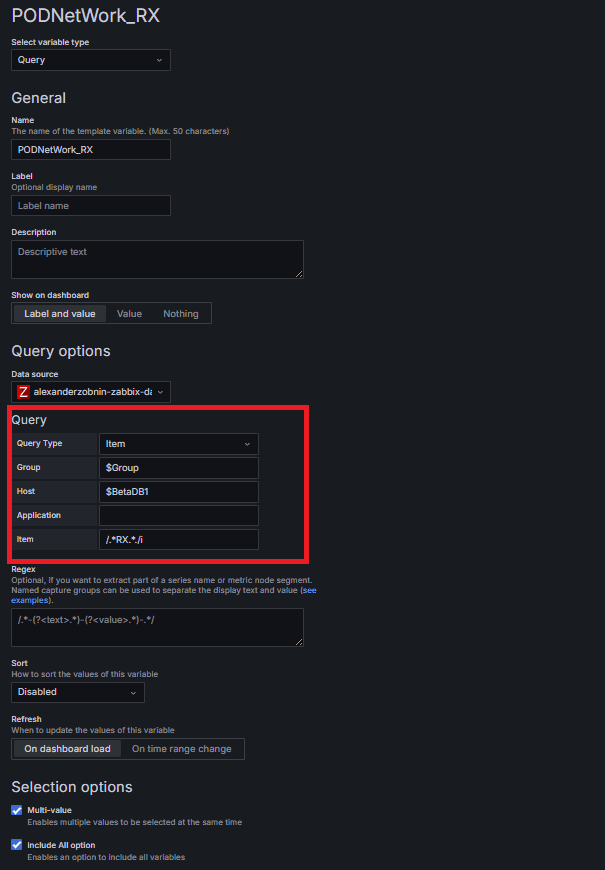Switch refresh to On time range change
Viewport: 605px width, 870px height.
pos(181,749)
